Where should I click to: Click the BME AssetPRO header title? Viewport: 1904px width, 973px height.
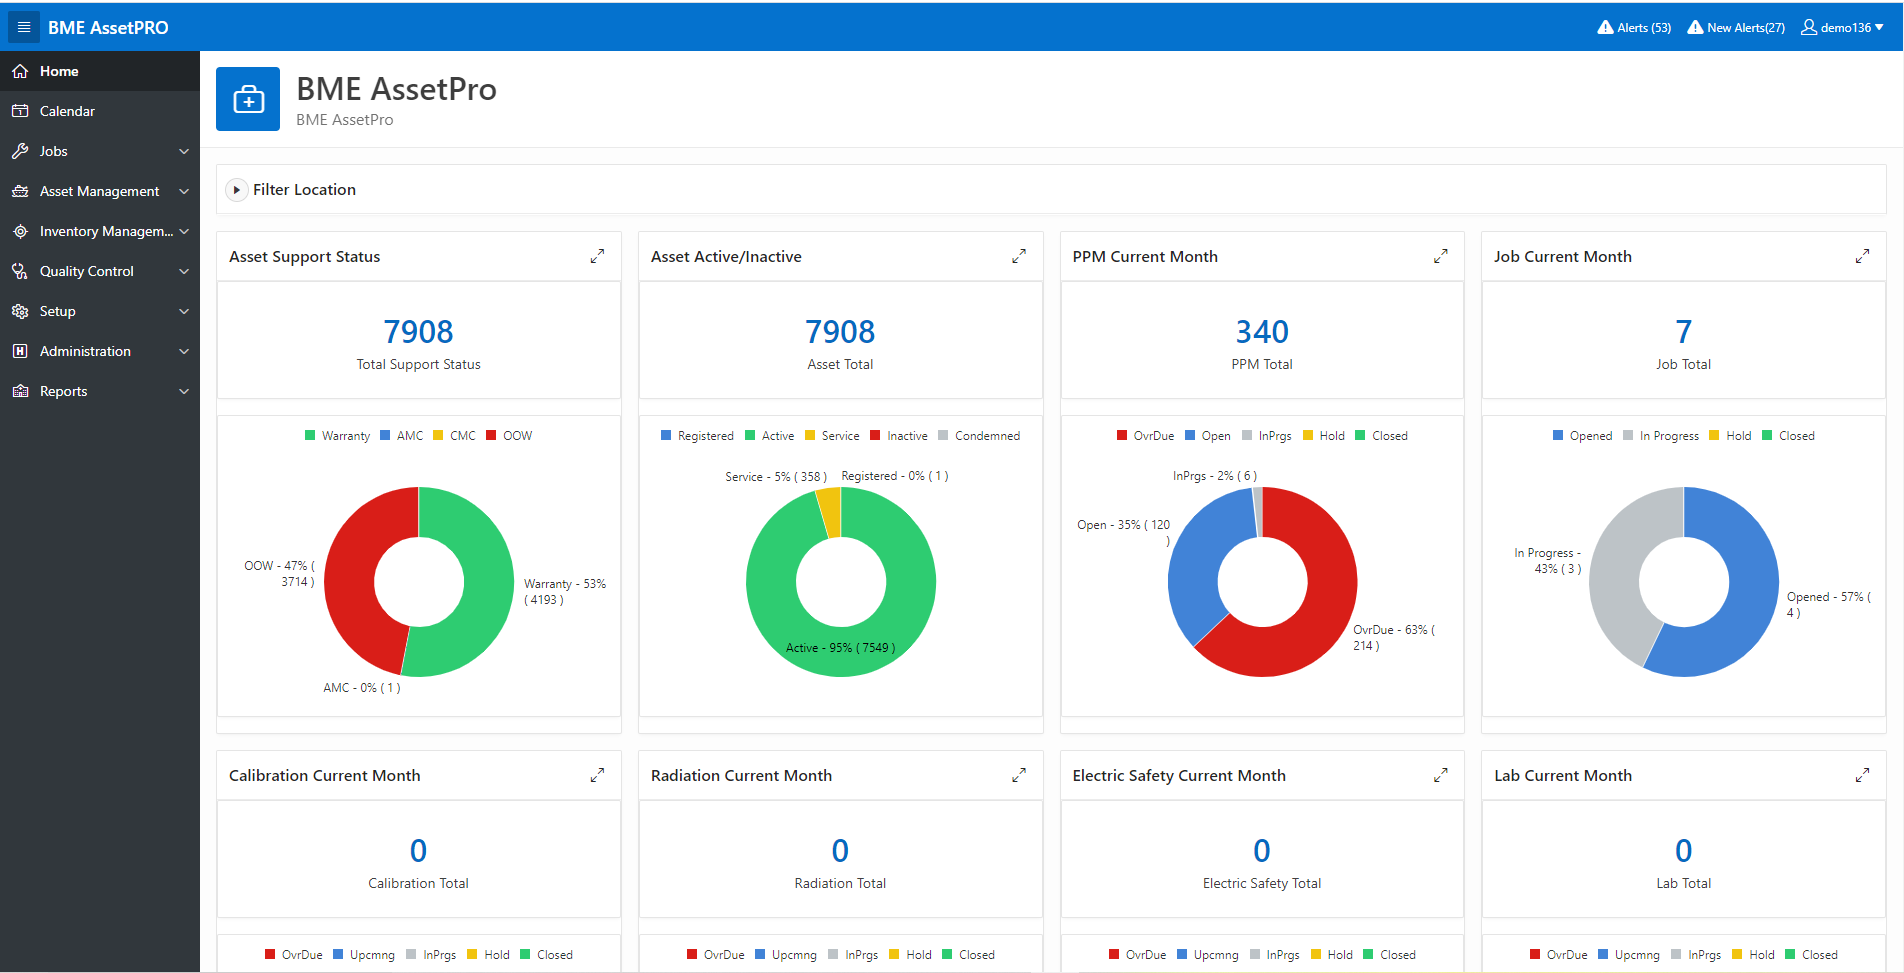pyautogui.click(x=108, y=27)
